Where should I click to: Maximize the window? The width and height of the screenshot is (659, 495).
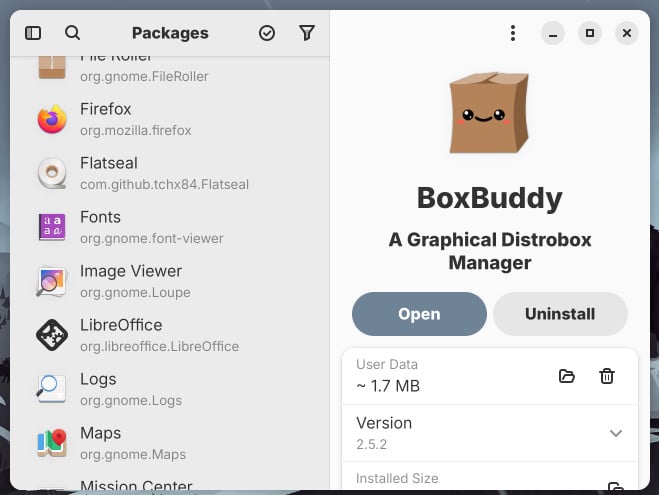click(590, 33)
